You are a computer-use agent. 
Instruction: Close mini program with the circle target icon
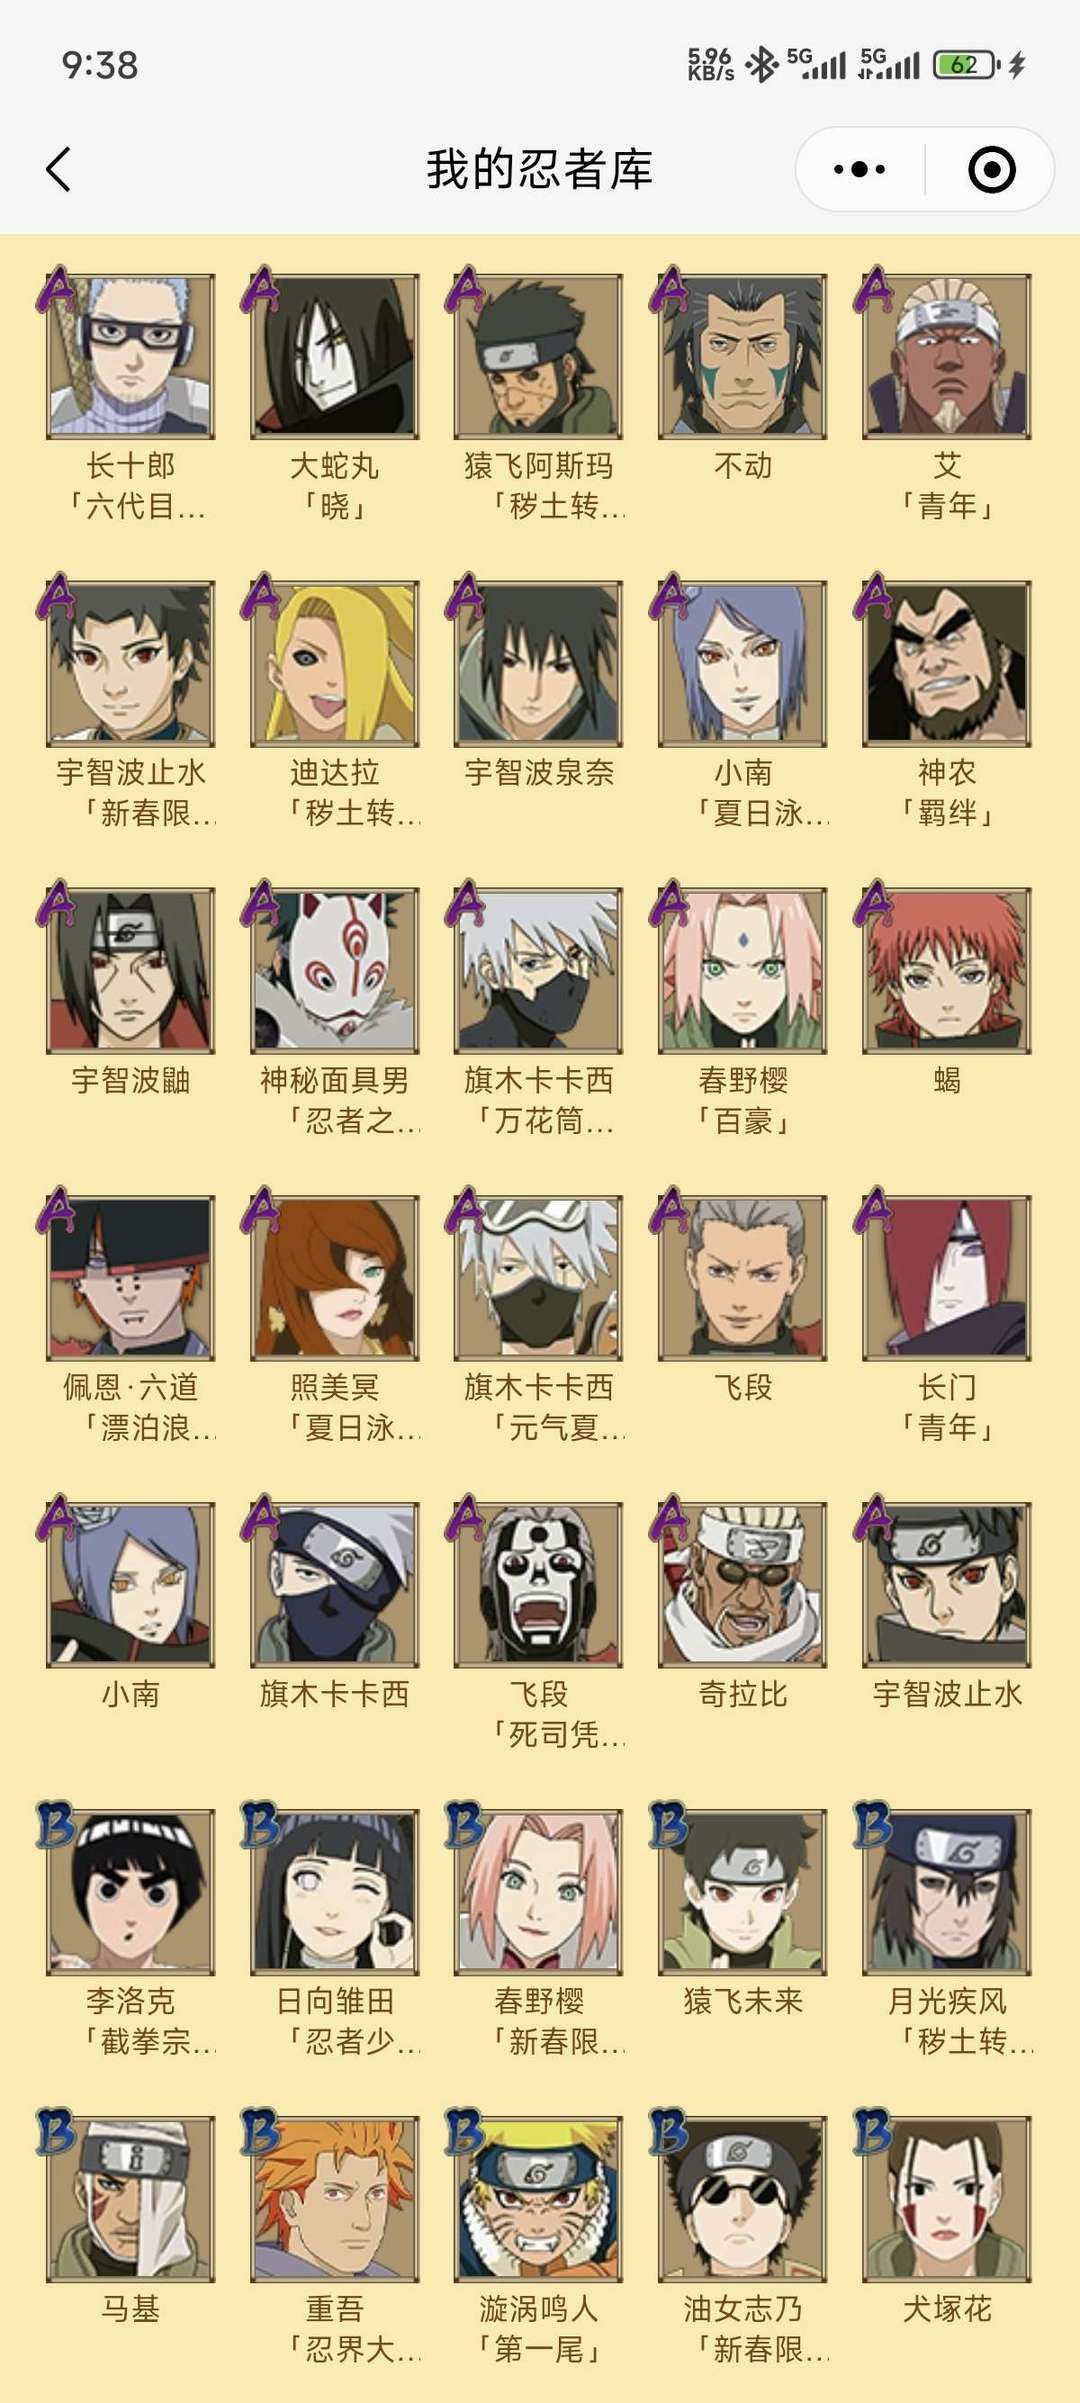click(x=992, y=169)
